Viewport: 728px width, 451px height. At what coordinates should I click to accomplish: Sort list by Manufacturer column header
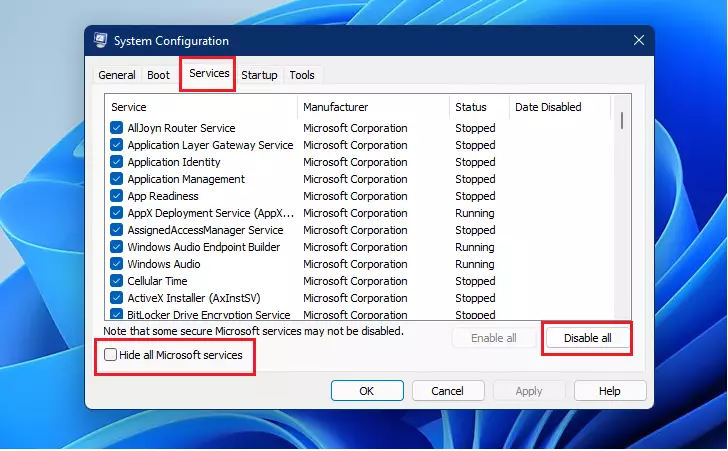[373, 107]
